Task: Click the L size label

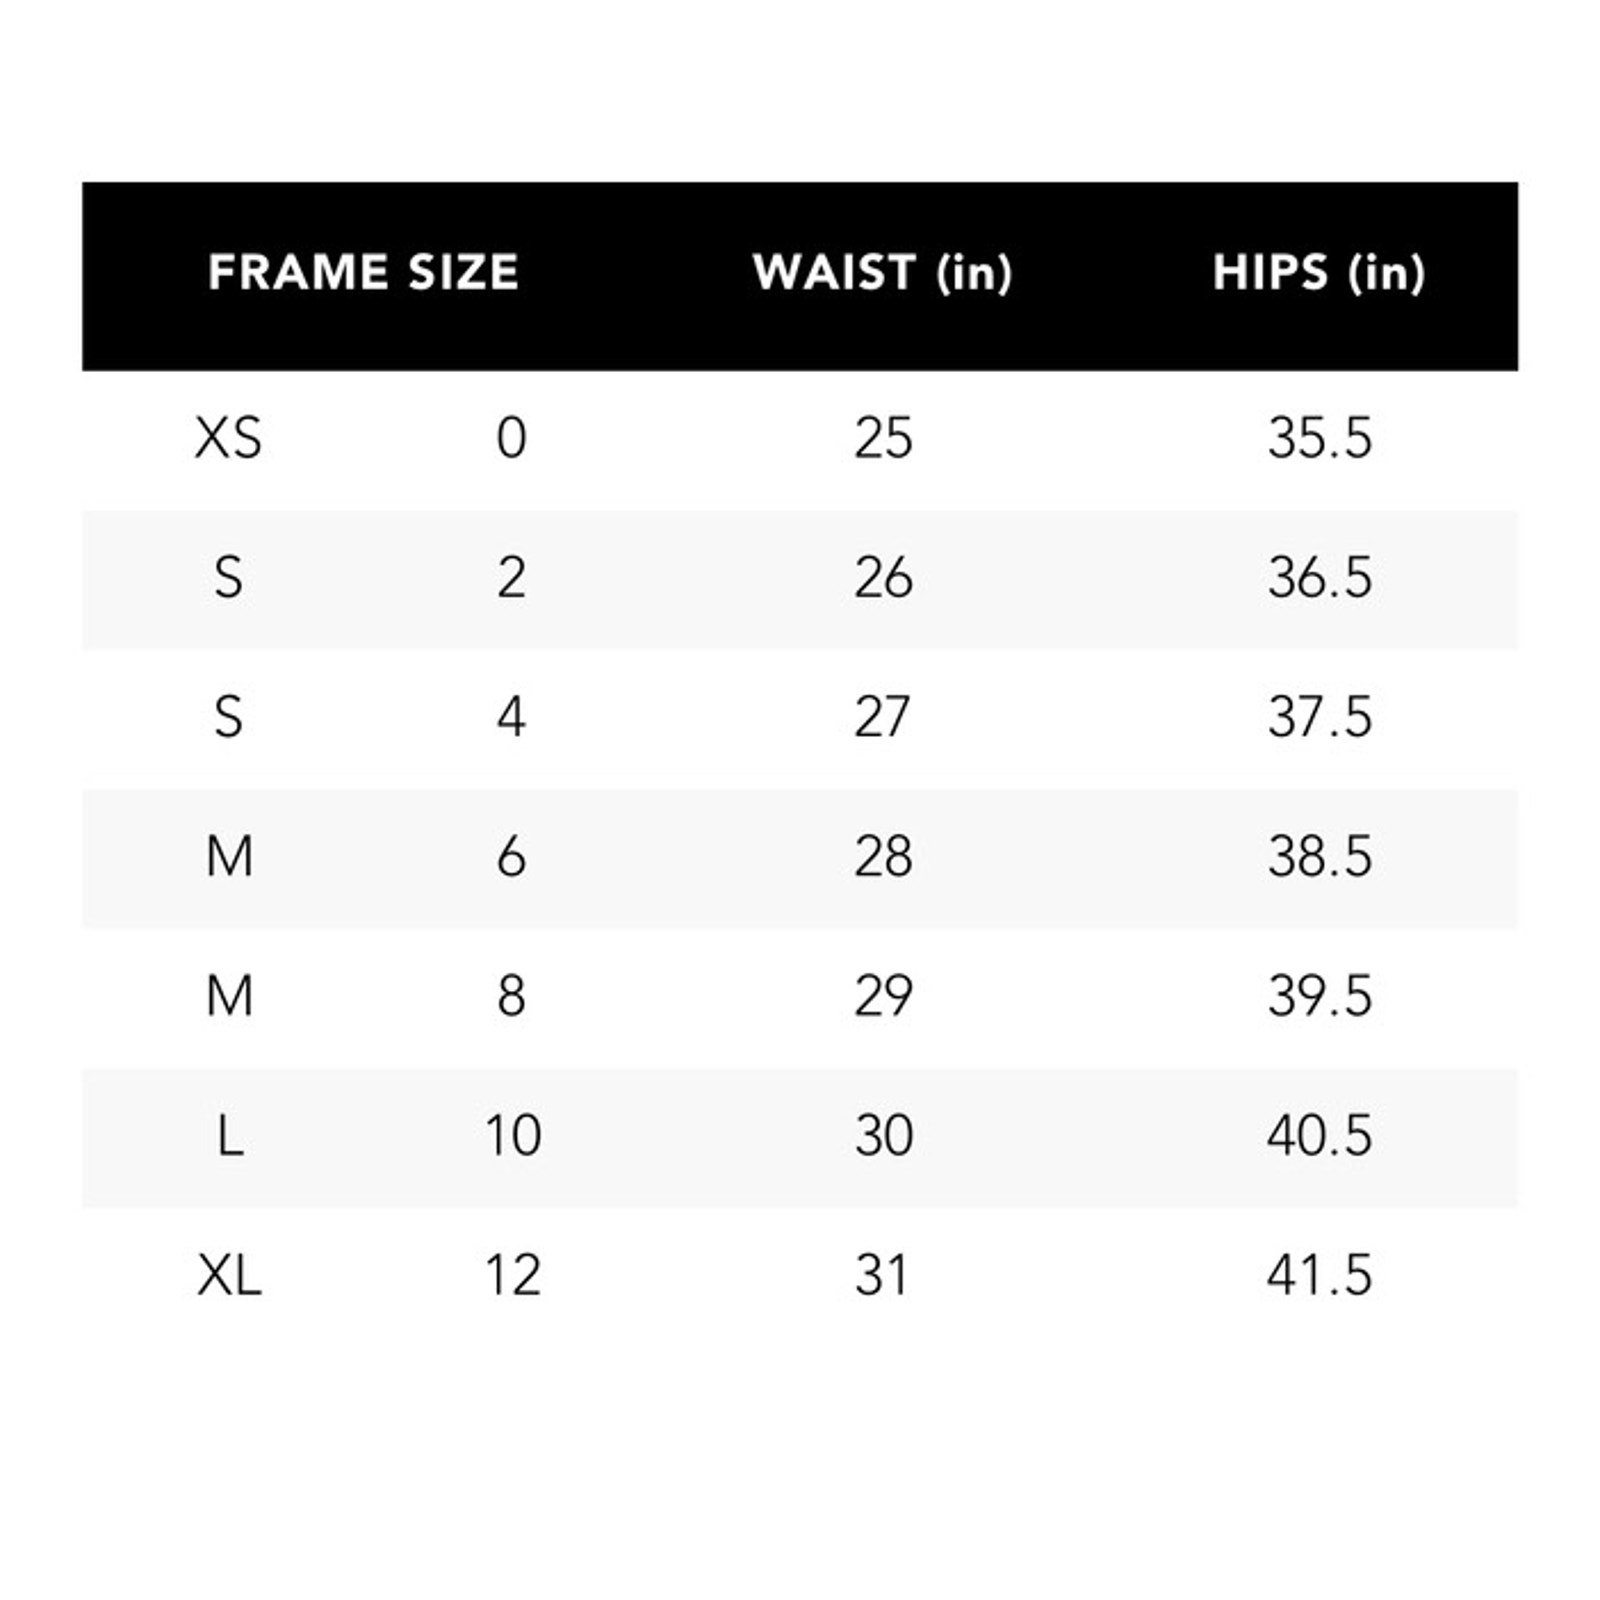Action: tap(230, 1136)
